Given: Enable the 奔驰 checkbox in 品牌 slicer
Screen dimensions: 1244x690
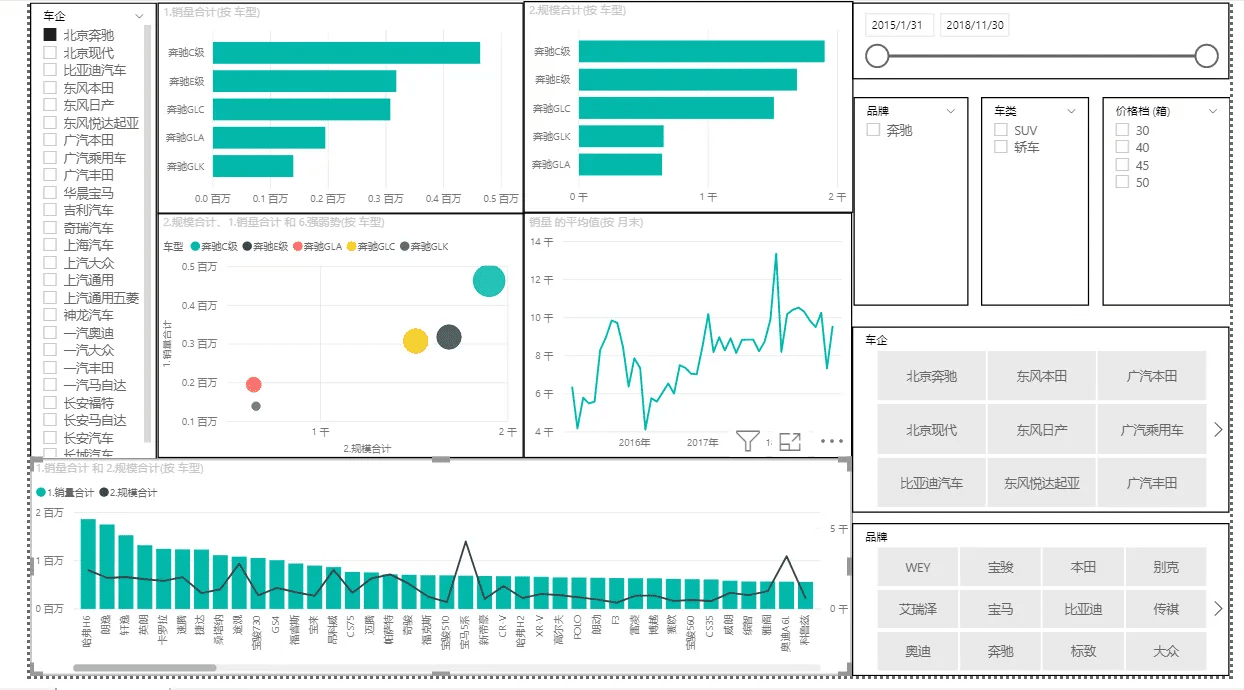Looking at the screenshot, I should coord(874,130).
